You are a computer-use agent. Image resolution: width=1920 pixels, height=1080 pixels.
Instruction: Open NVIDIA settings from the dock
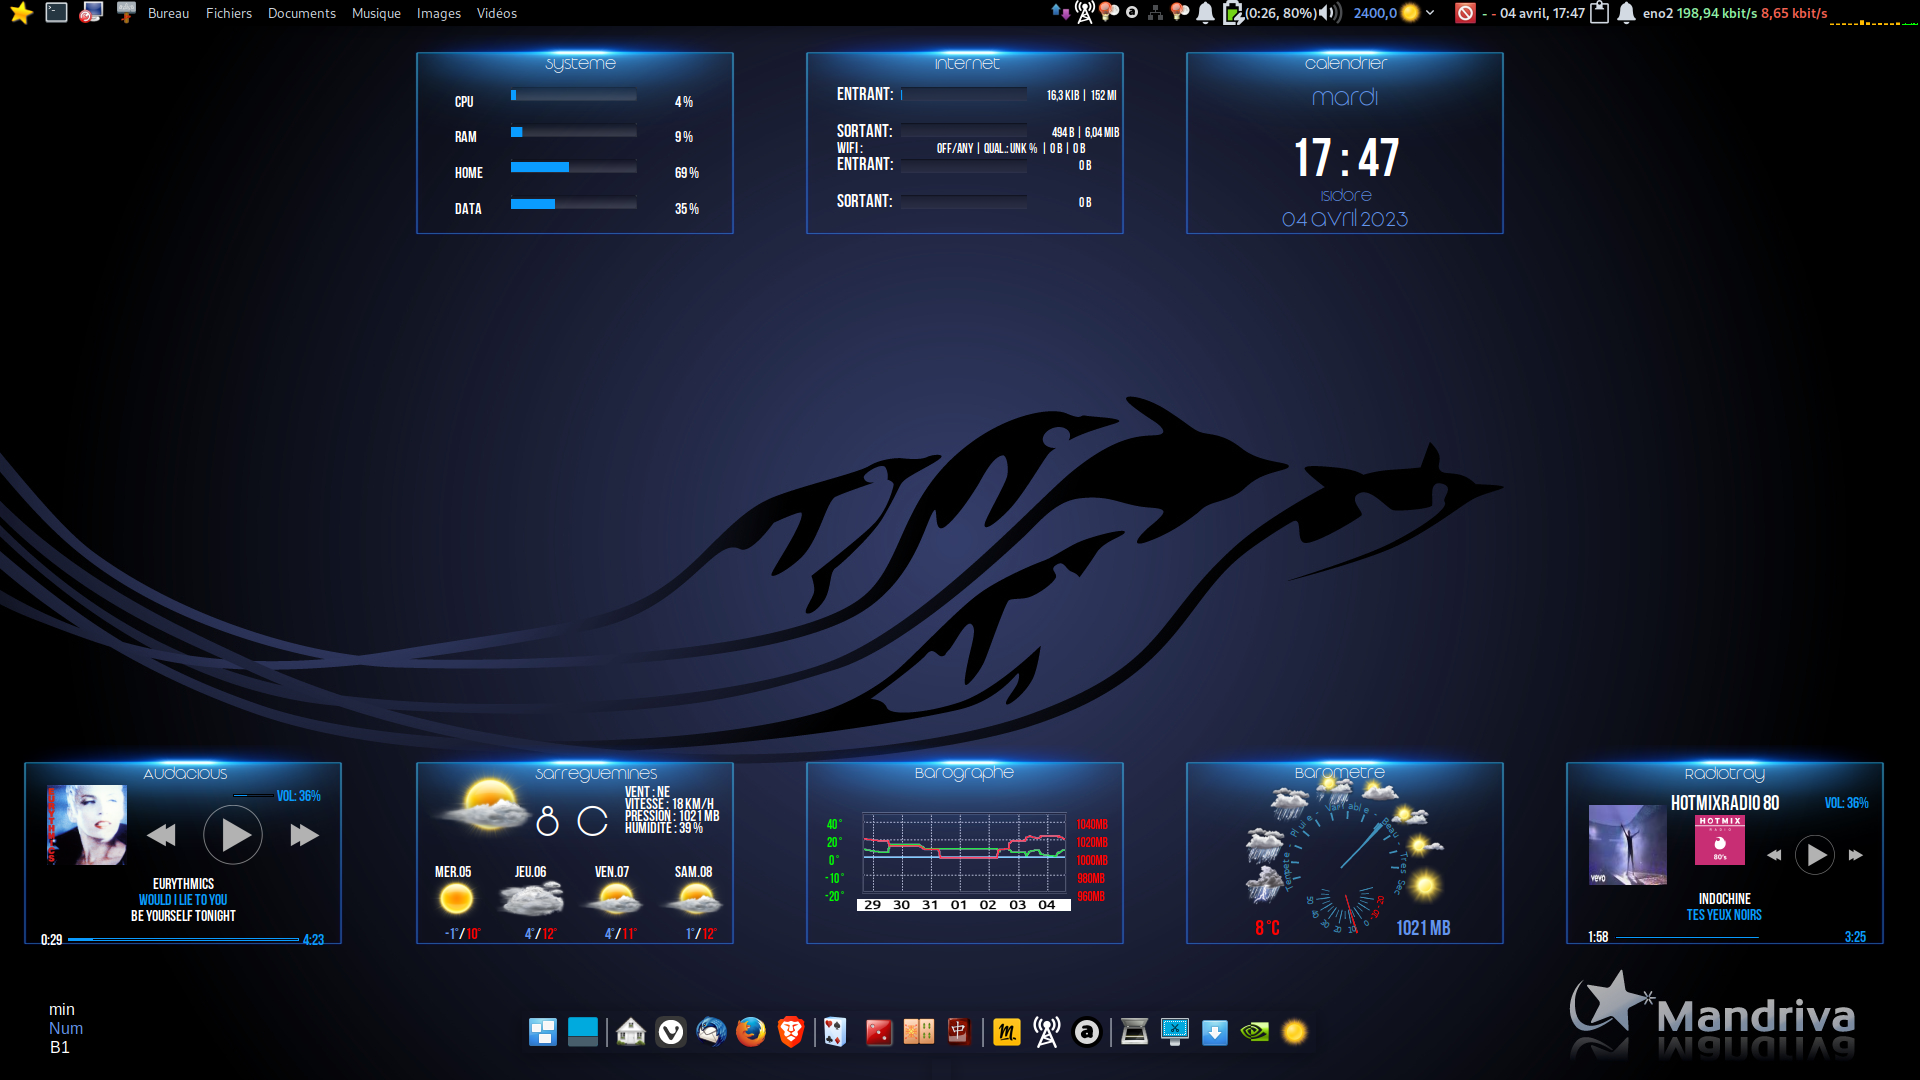click(x=1254, y=1031)
